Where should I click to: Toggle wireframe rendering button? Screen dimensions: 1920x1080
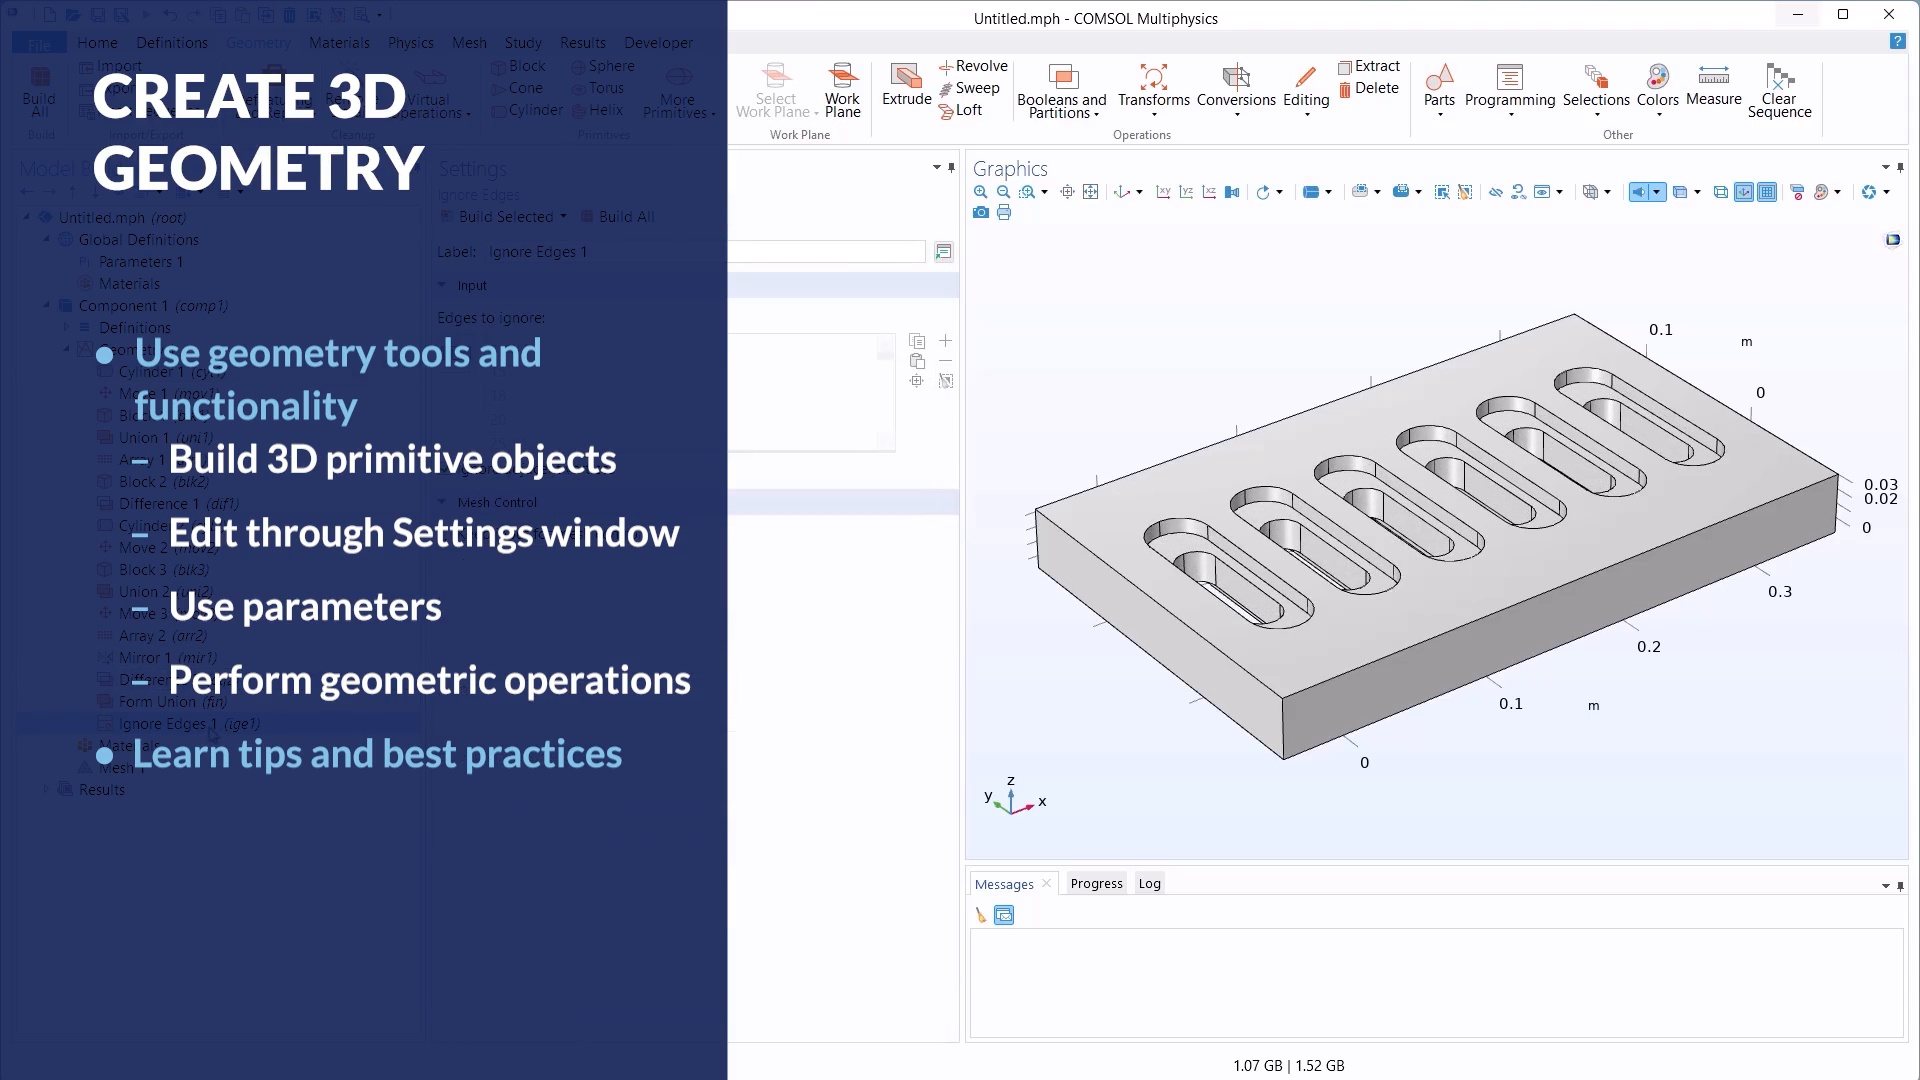(1720, 192)
